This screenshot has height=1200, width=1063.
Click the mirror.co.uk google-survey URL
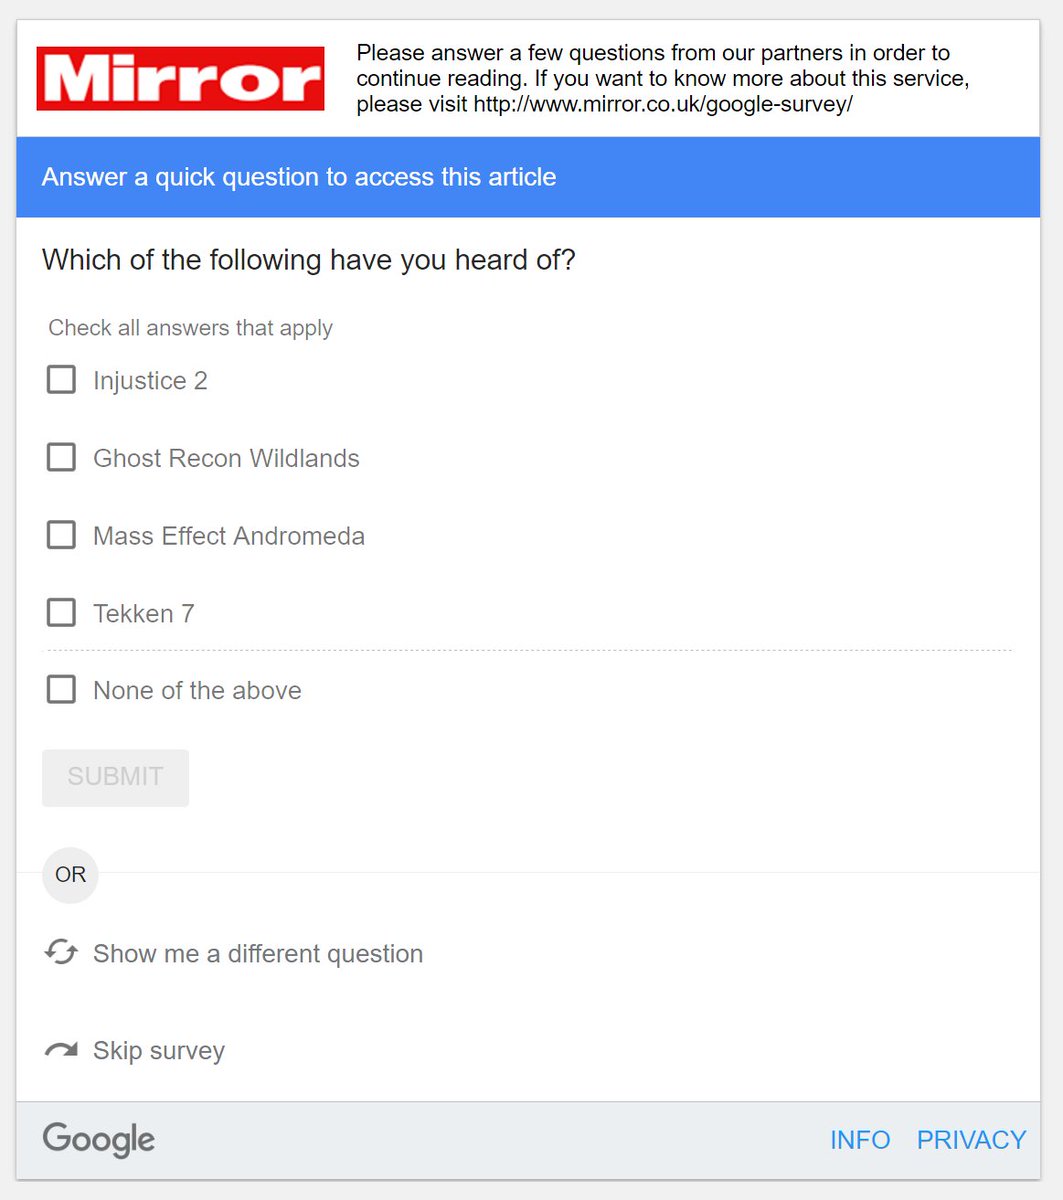(x=663, y=105)
